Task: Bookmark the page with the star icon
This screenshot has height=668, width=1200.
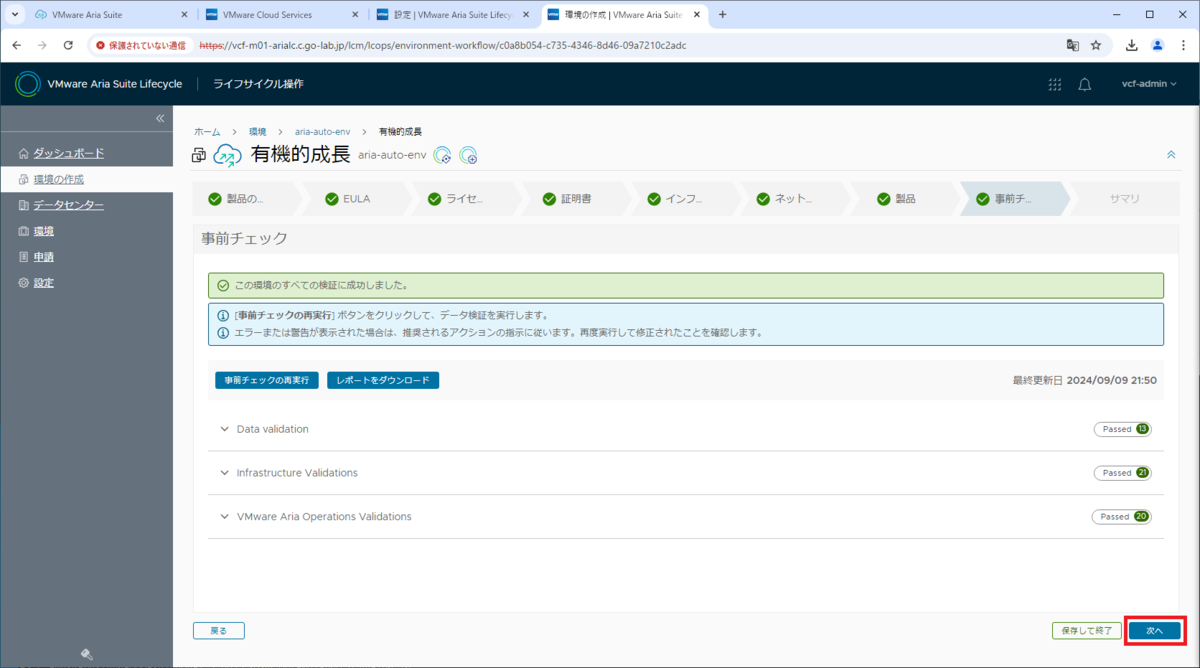Action: [1096, 45]
